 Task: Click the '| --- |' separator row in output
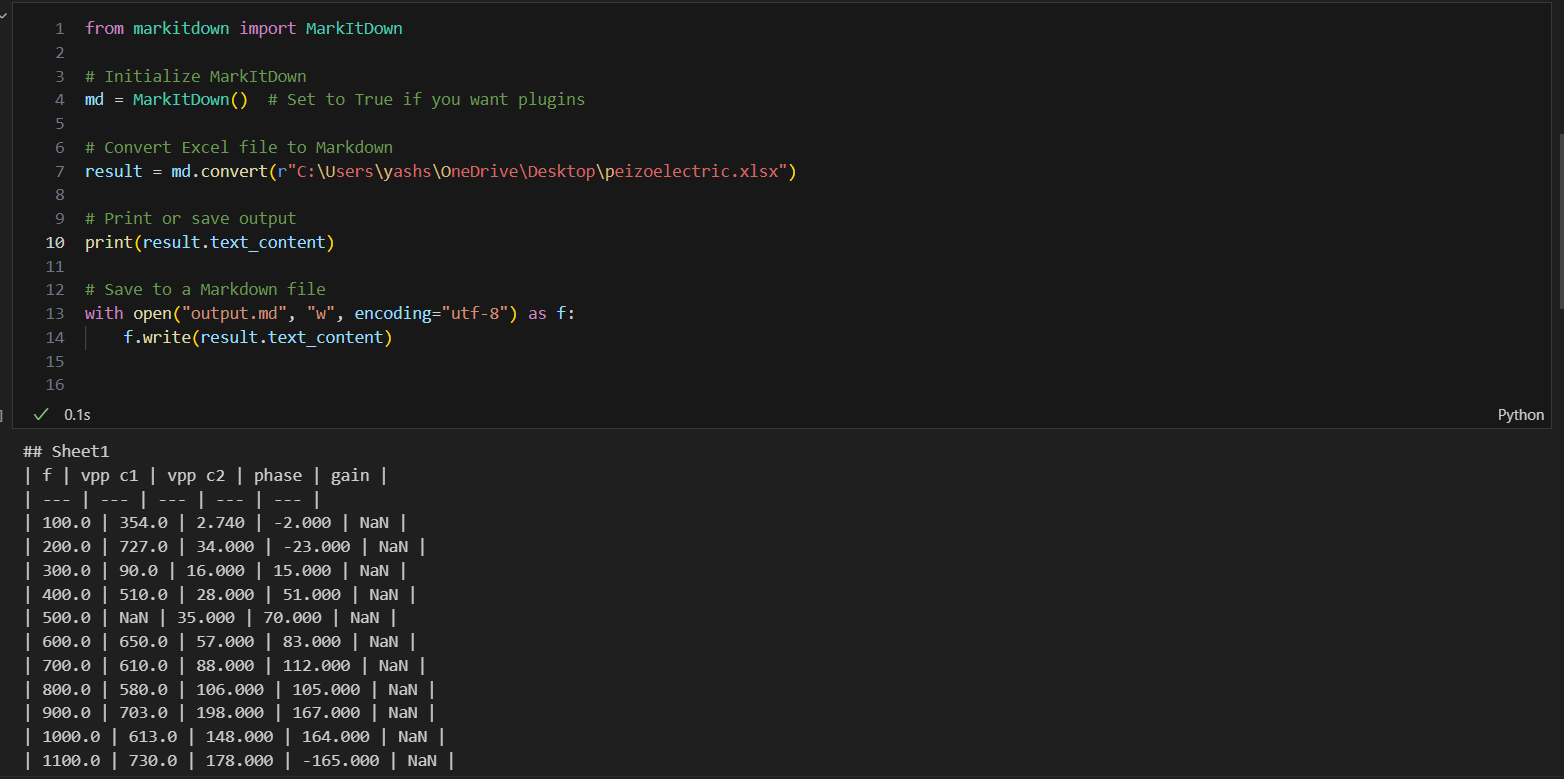[171, 500]
